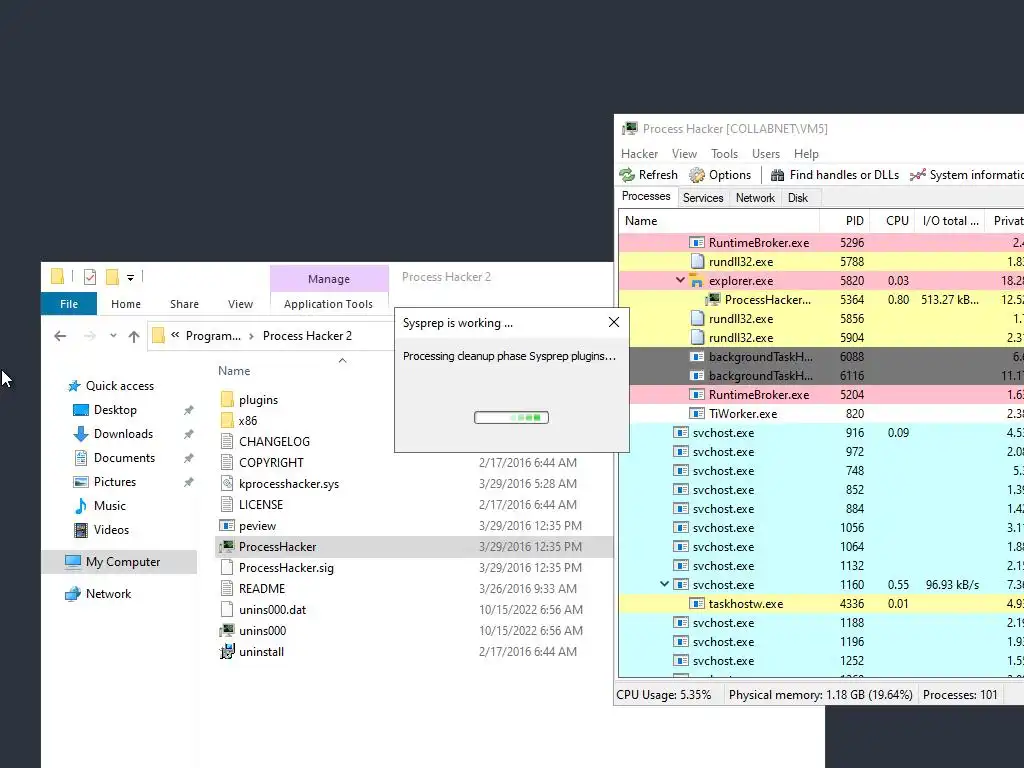
Task: Open Network icon in Explorer sidebar
Action: click(x=72, y=594)
